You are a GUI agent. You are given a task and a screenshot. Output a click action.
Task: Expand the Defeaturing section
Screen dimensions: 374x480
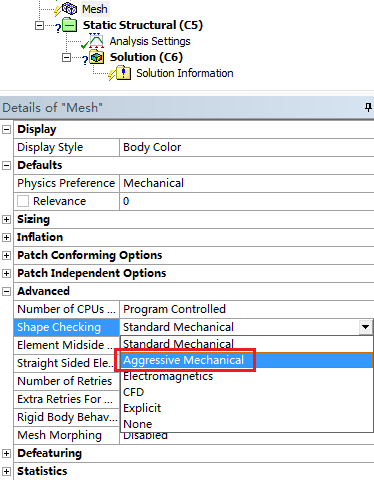(6, 453)
